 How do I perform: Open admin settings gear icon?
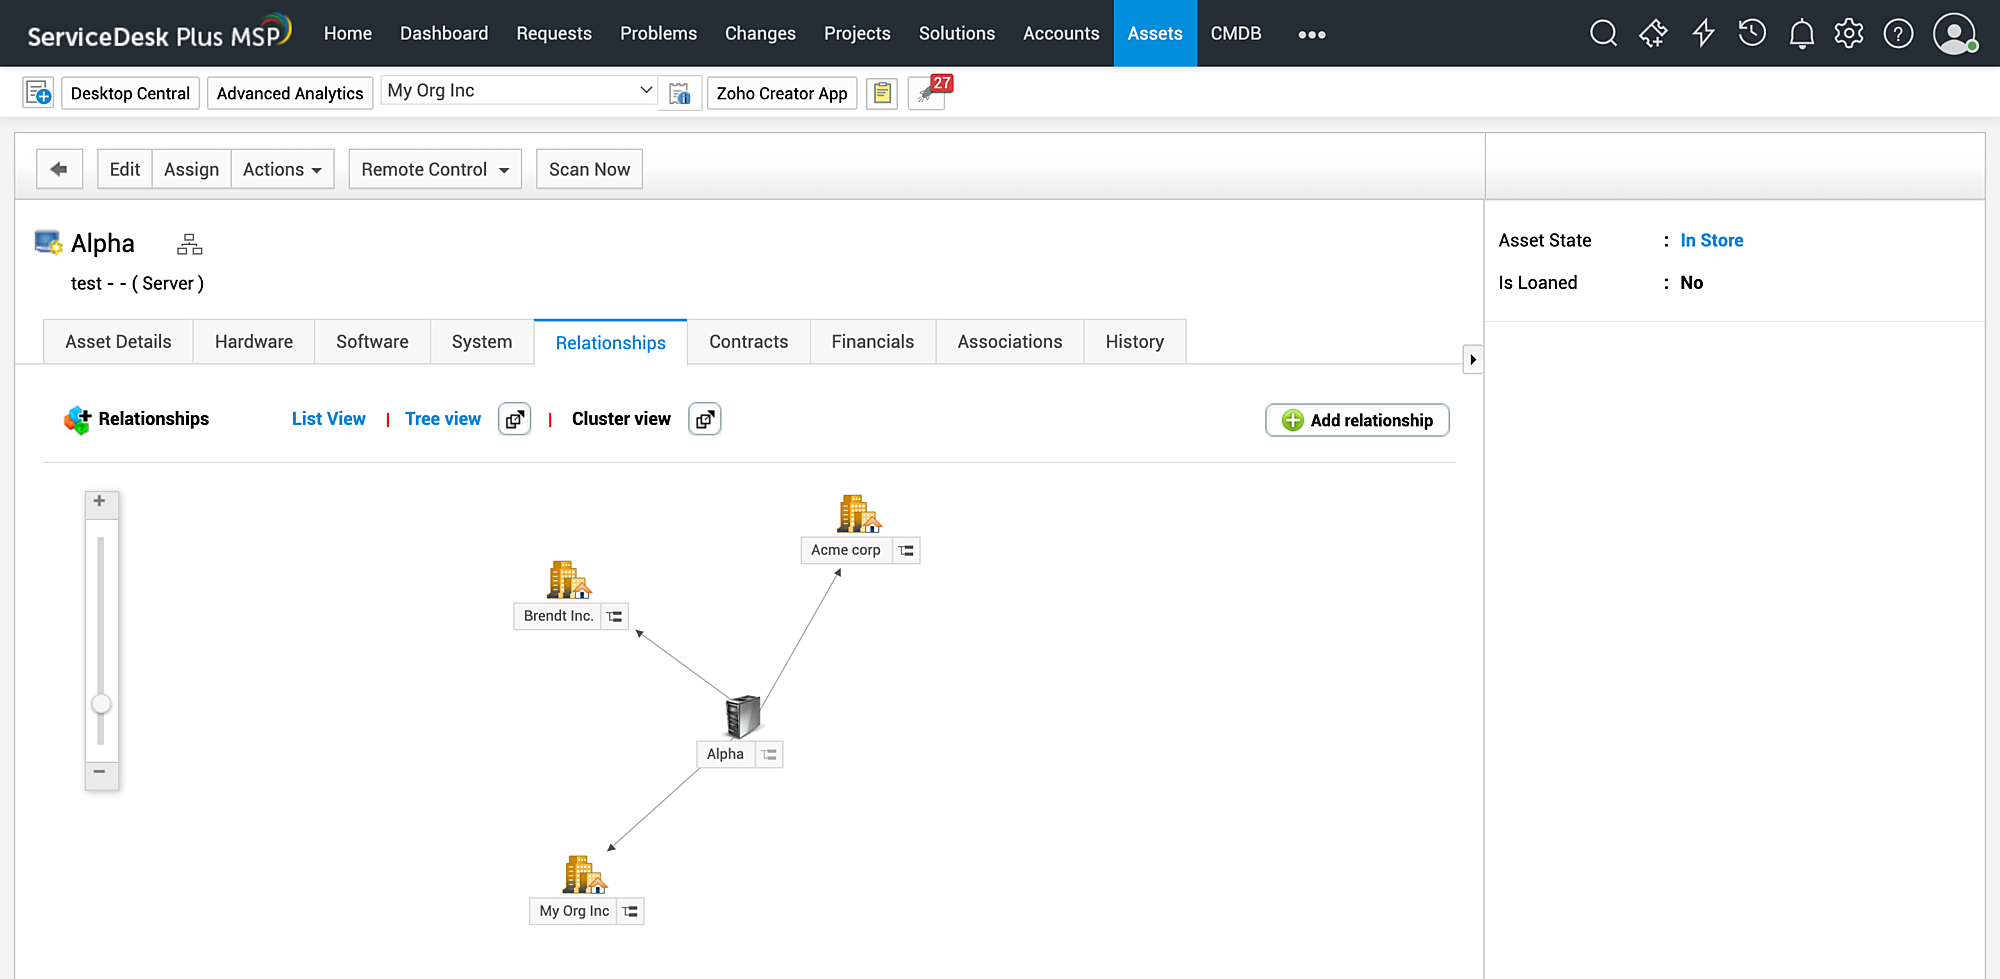pyautogui.click(x=1849, y=33)
